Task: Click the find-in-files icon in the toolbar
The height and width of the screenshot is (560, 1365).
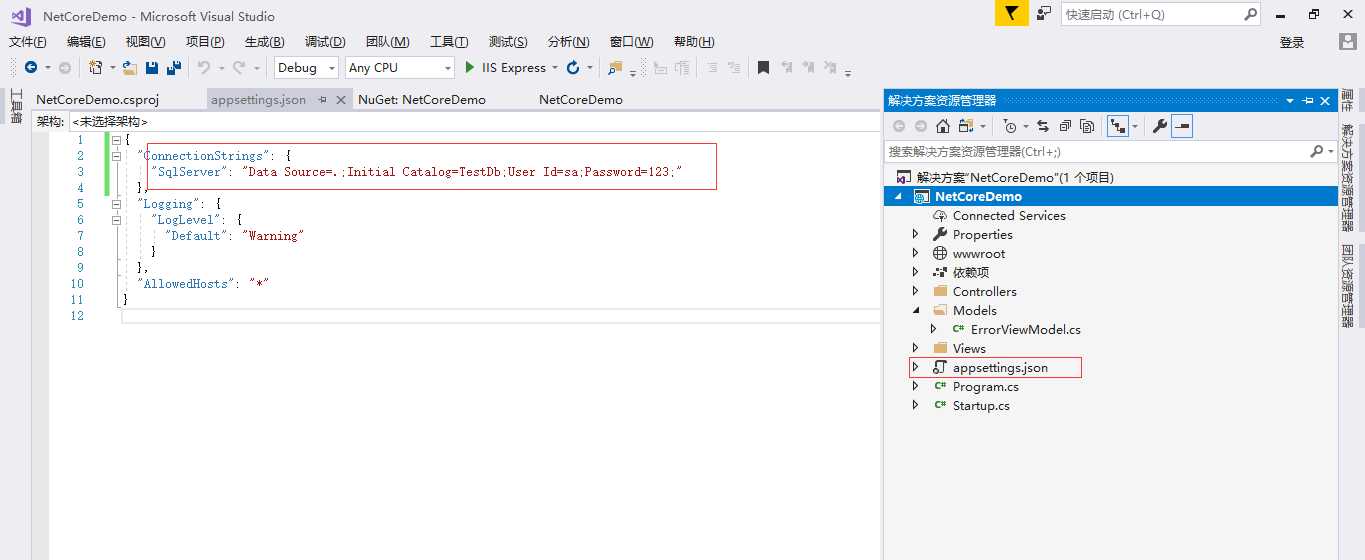Action: [x=614, y=68]
